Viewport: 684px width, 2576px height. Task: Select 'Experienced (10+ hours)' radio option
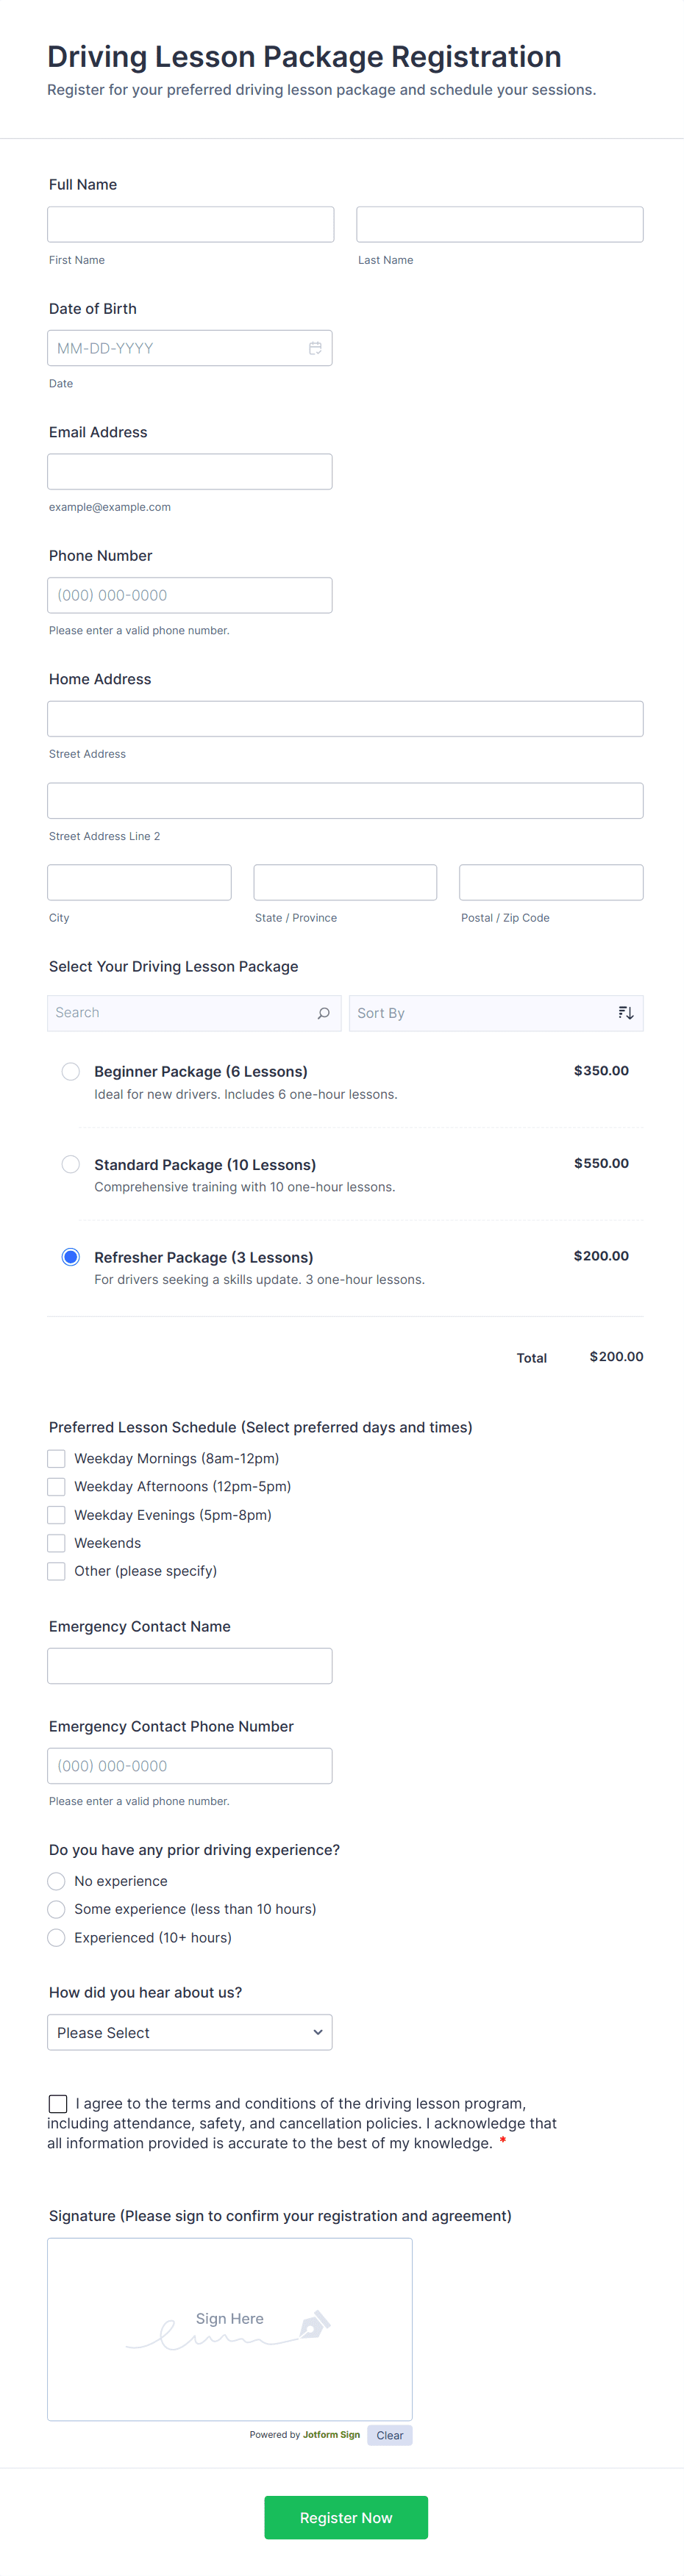(57, 1937)
